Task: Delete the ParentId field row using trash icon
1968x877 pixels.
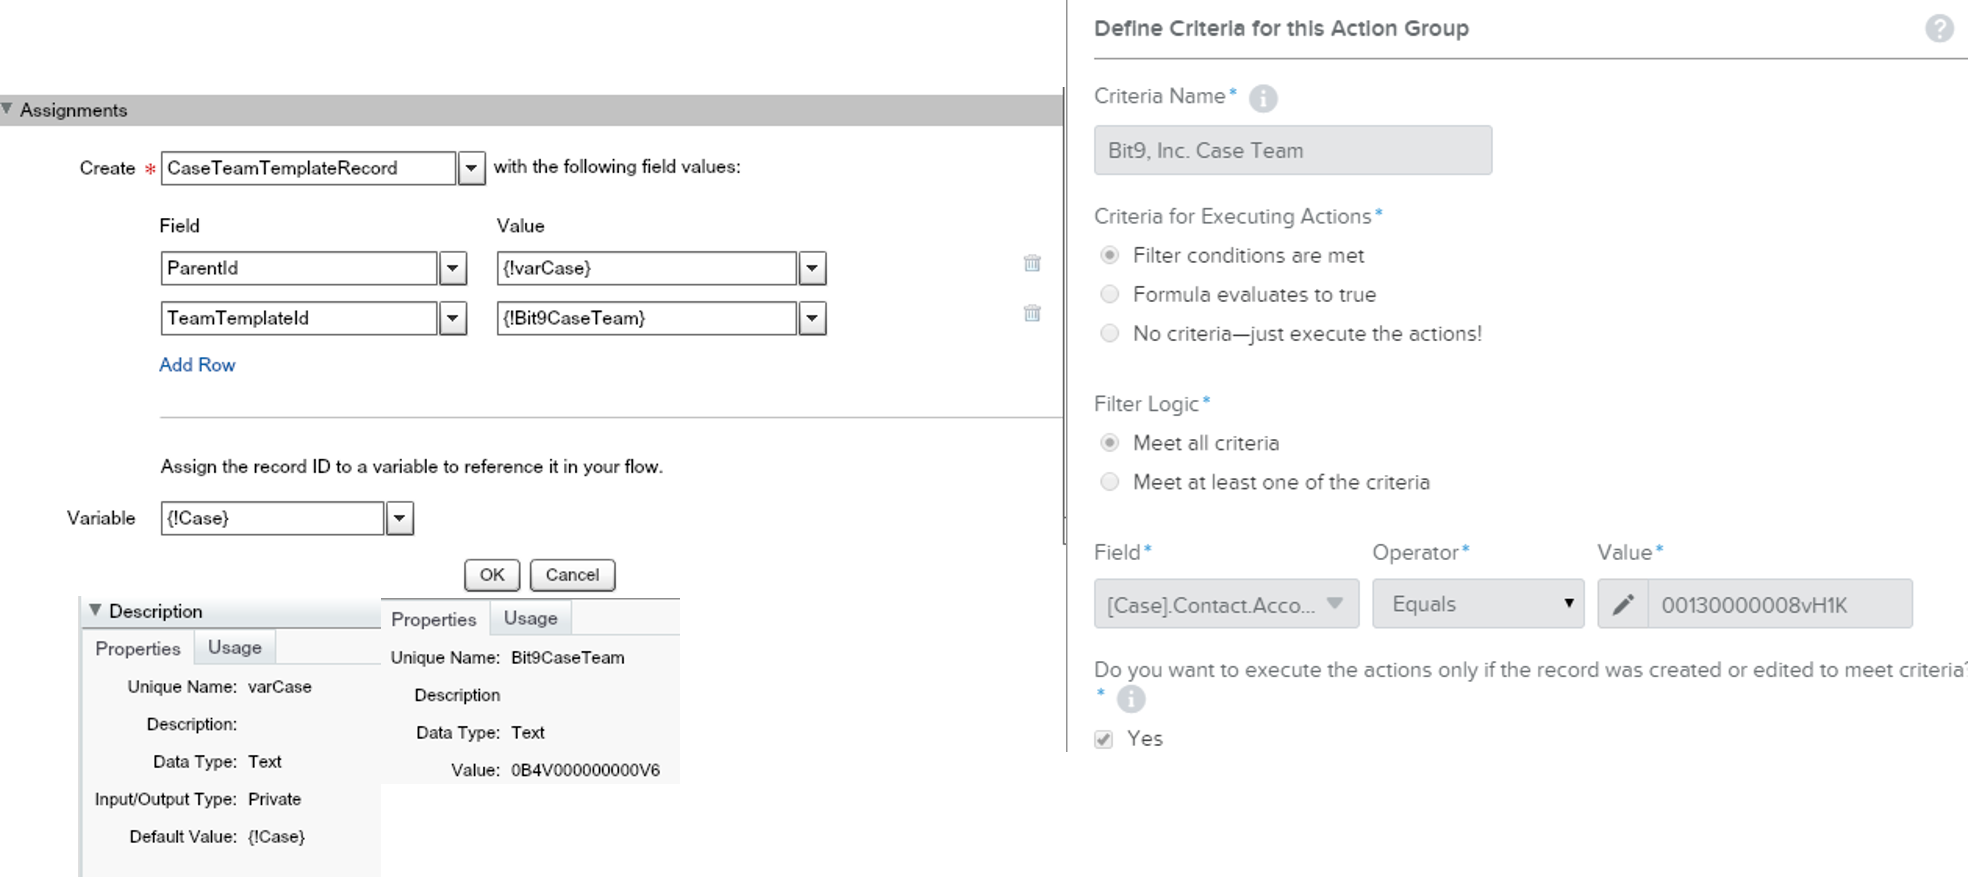Action: tap(1032, 263)
